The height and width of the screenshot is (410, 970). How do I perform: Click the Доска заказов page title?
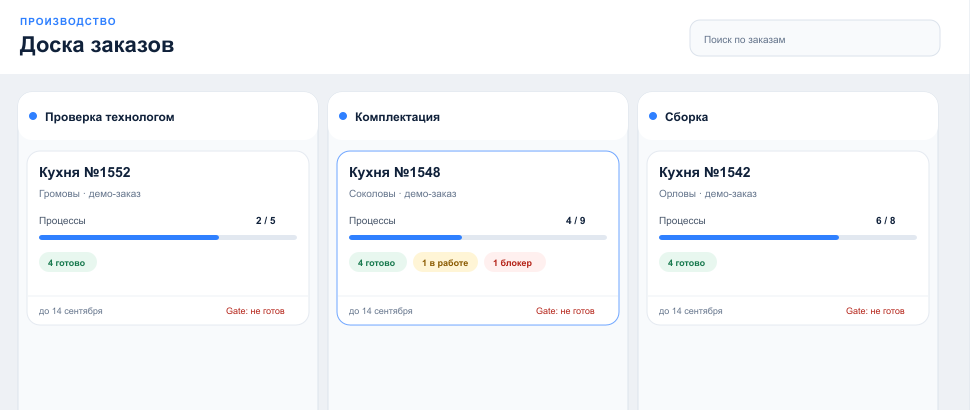tap(97, 46)
